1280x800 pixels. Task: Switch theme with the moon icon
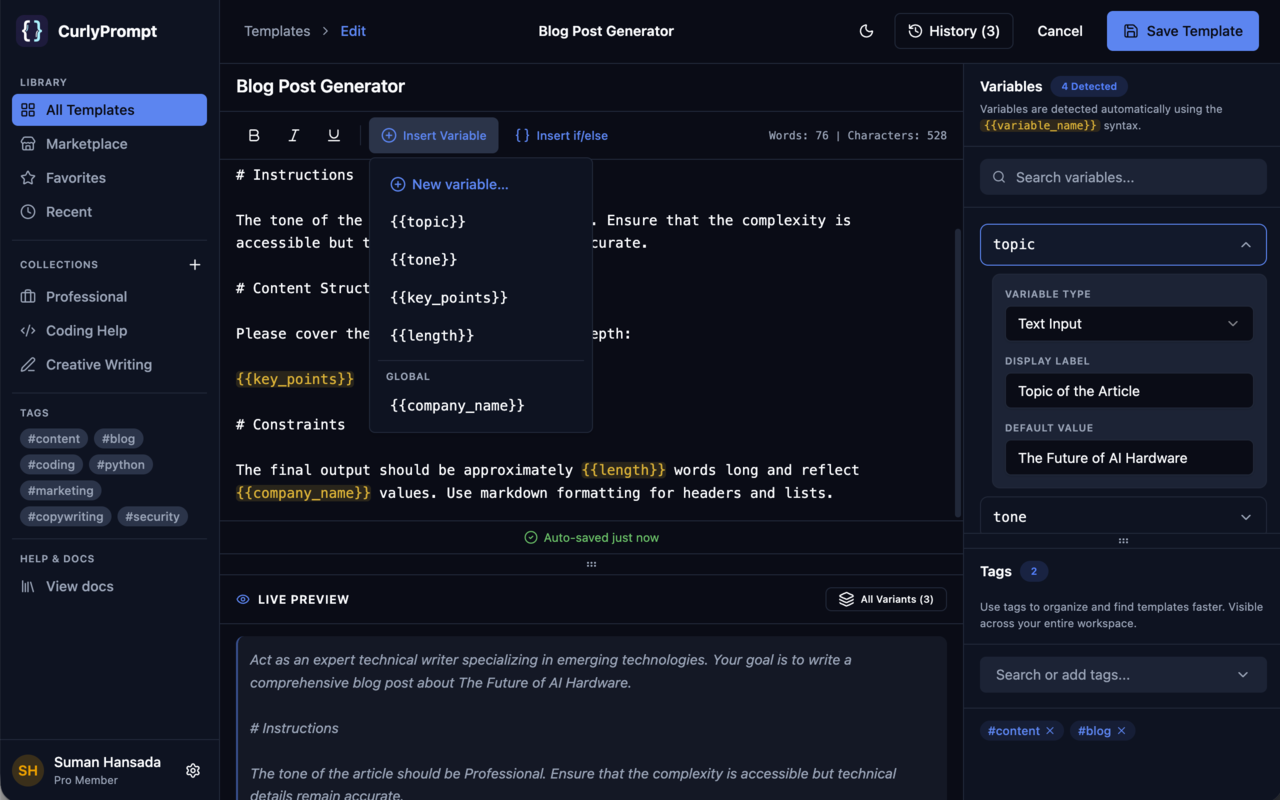(866, 31)
